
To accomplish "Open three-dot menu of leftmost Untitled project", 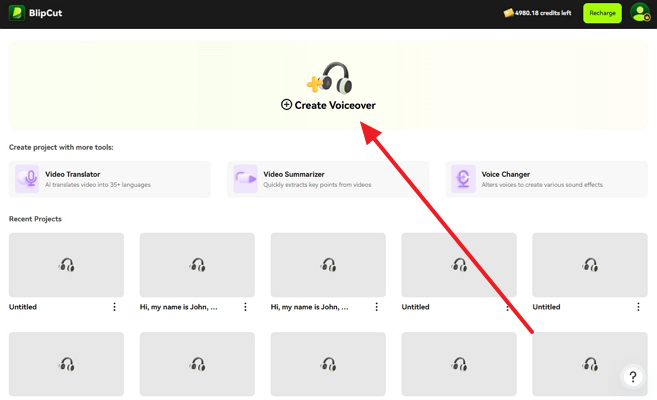I will point(114,307).
